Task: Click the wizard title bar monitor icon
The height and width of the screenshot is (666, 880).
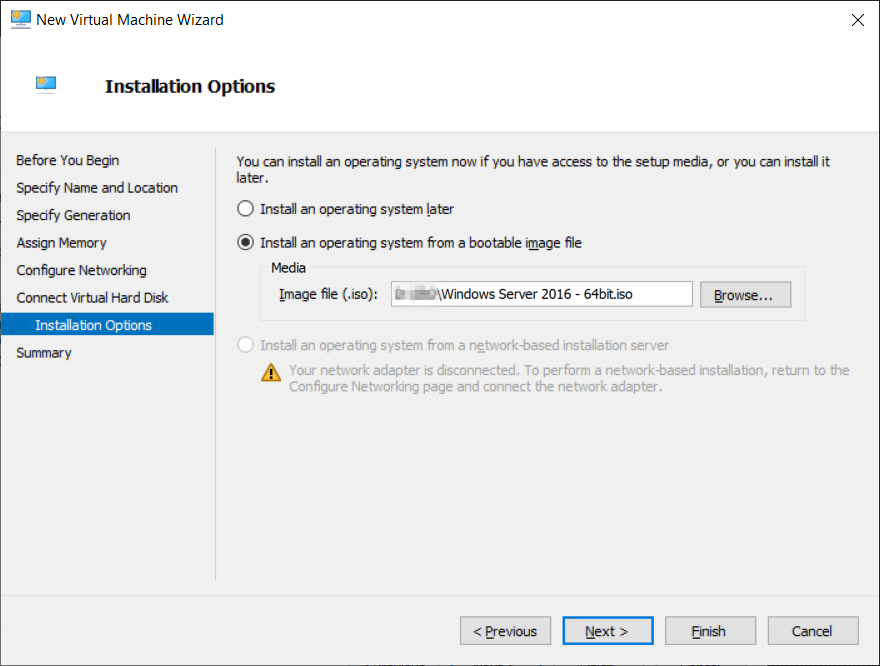Action: tap(21, 20)
